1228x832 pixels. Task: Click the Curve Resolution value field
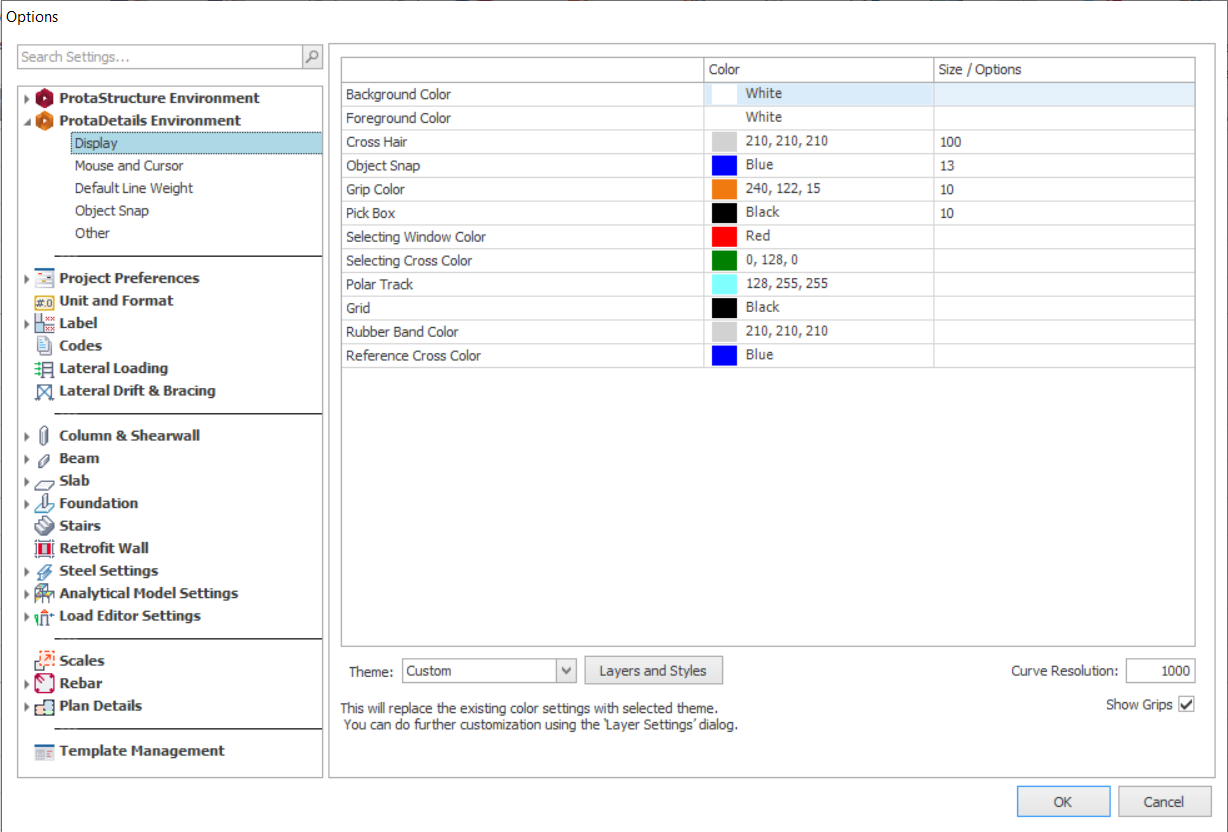(x=1160, y=671)
